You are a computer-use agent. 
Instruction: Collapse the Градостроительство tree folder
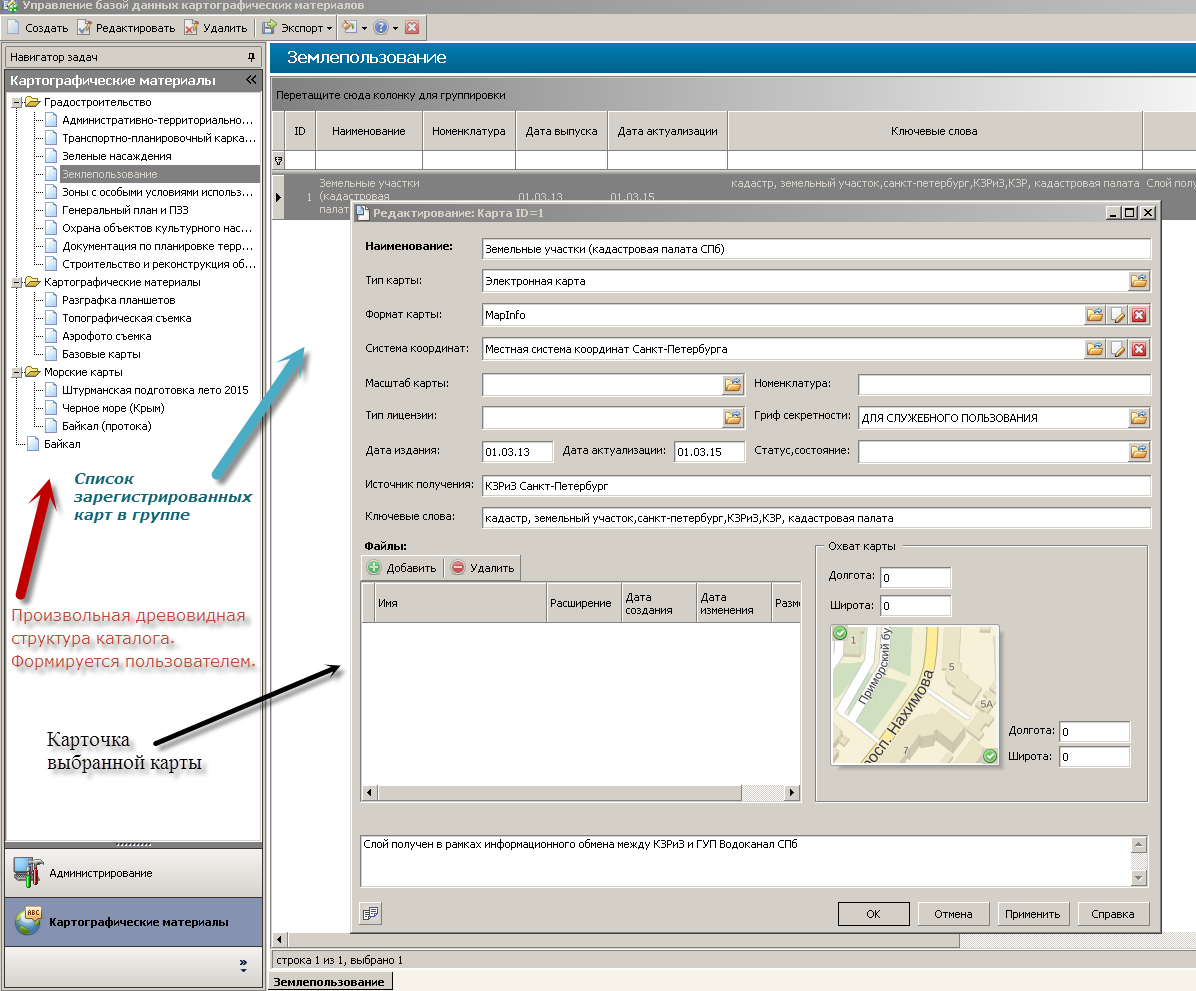(x=16, y=102)
